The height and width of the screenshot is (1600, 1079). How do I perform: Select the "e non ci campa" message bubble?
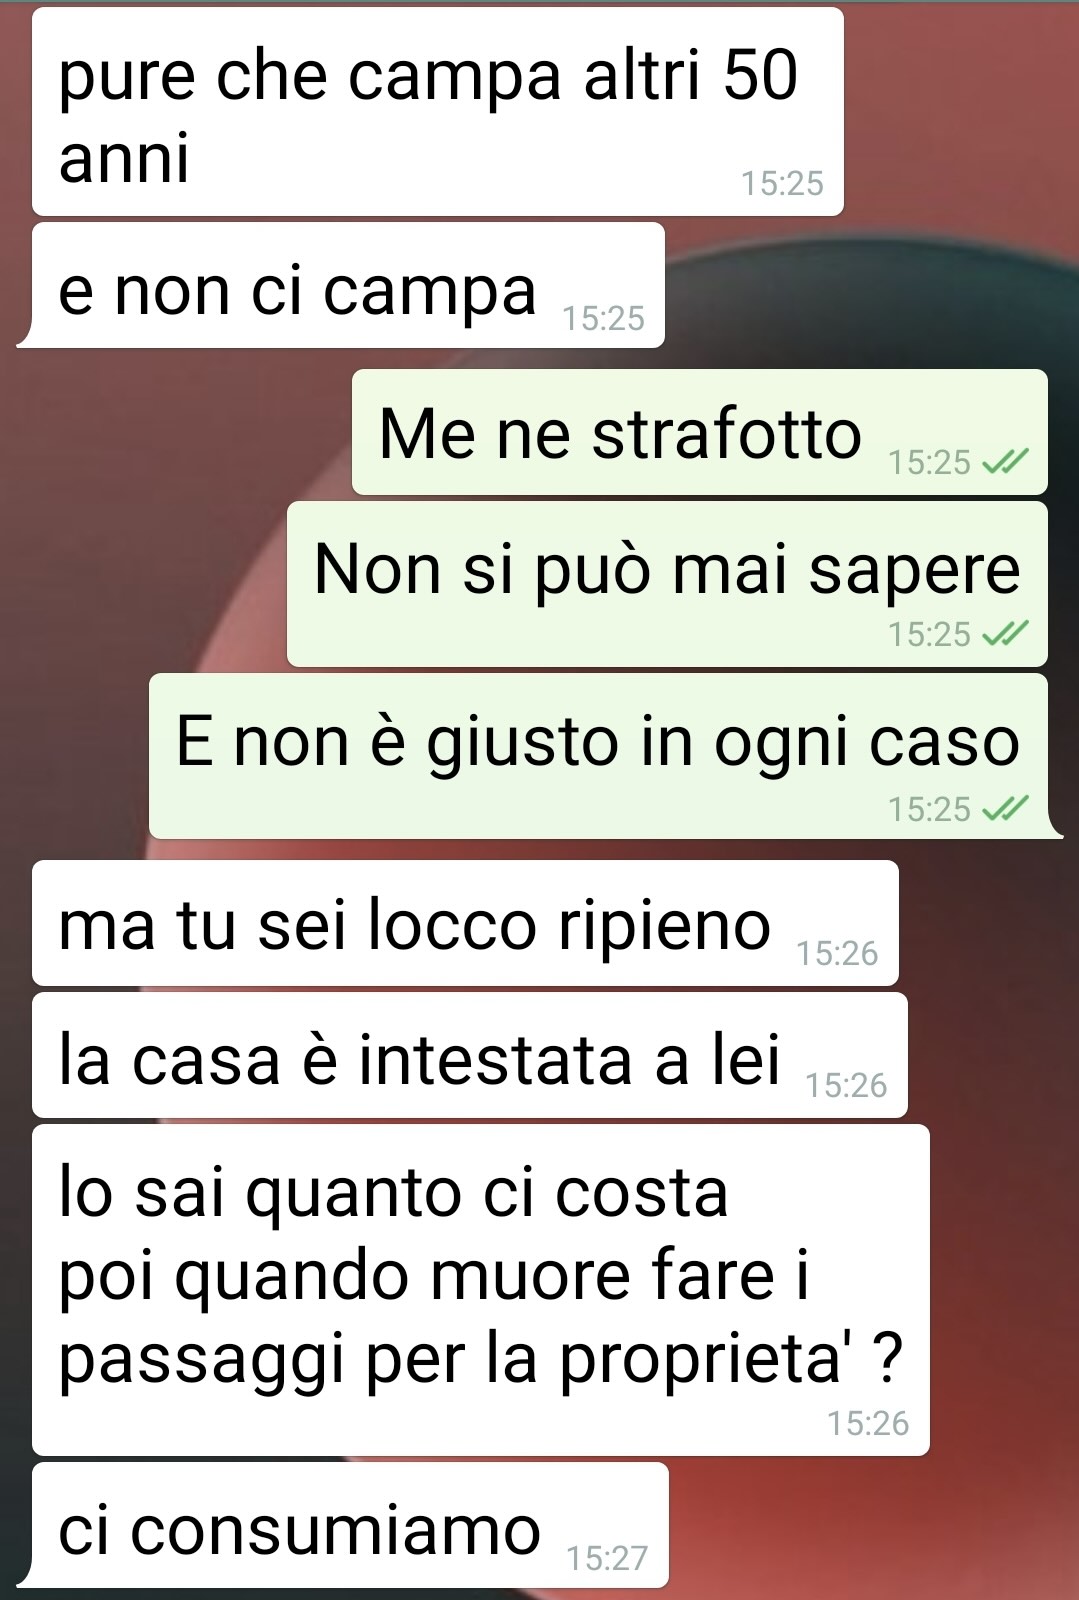[348, 285]
